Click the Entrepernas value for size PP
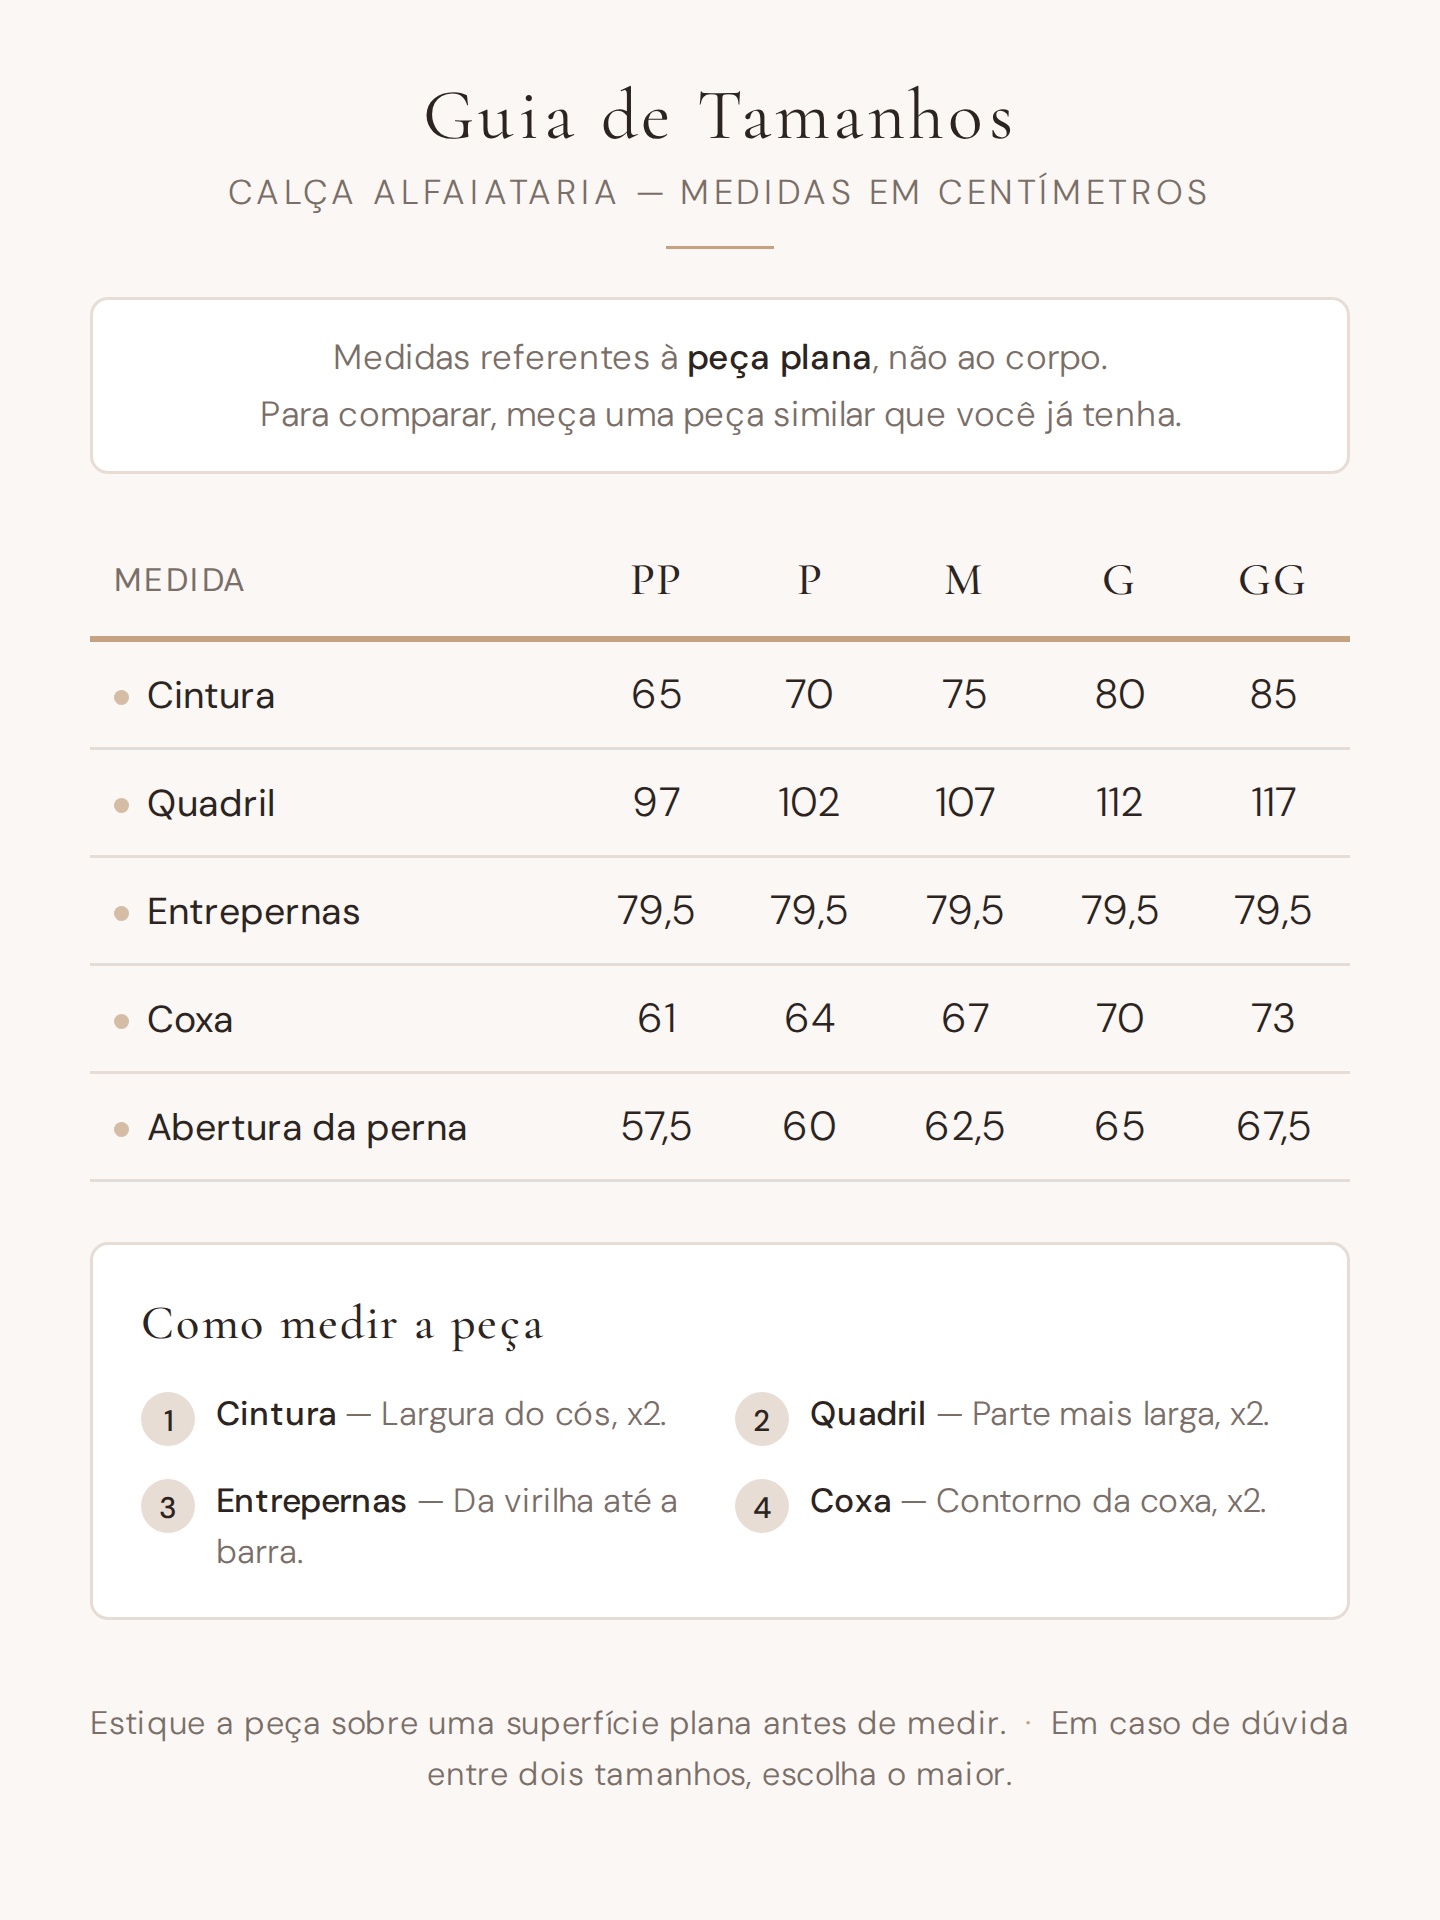1440x1920 pixels. [x=656, y=911]
